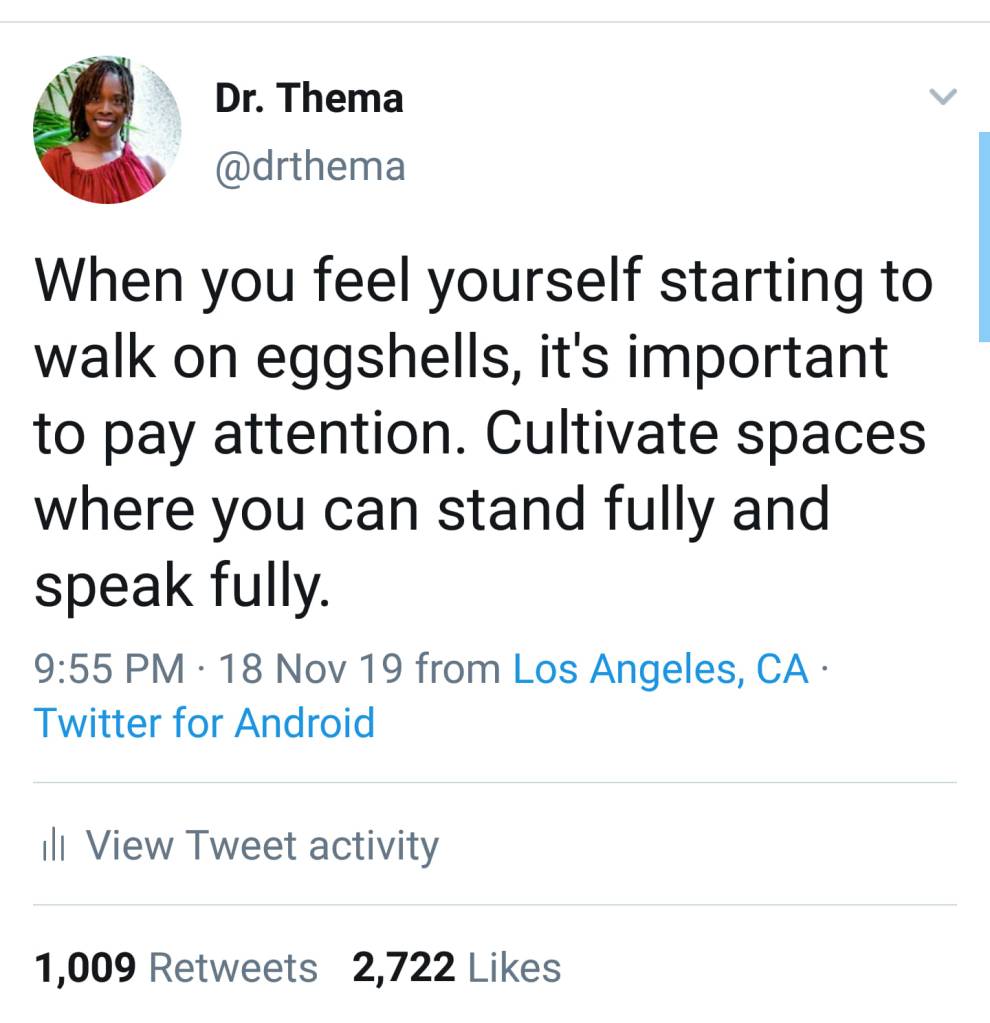990x1023 pixels.
Task: Show the Likes list via Likes label
Action: point(514,967)
